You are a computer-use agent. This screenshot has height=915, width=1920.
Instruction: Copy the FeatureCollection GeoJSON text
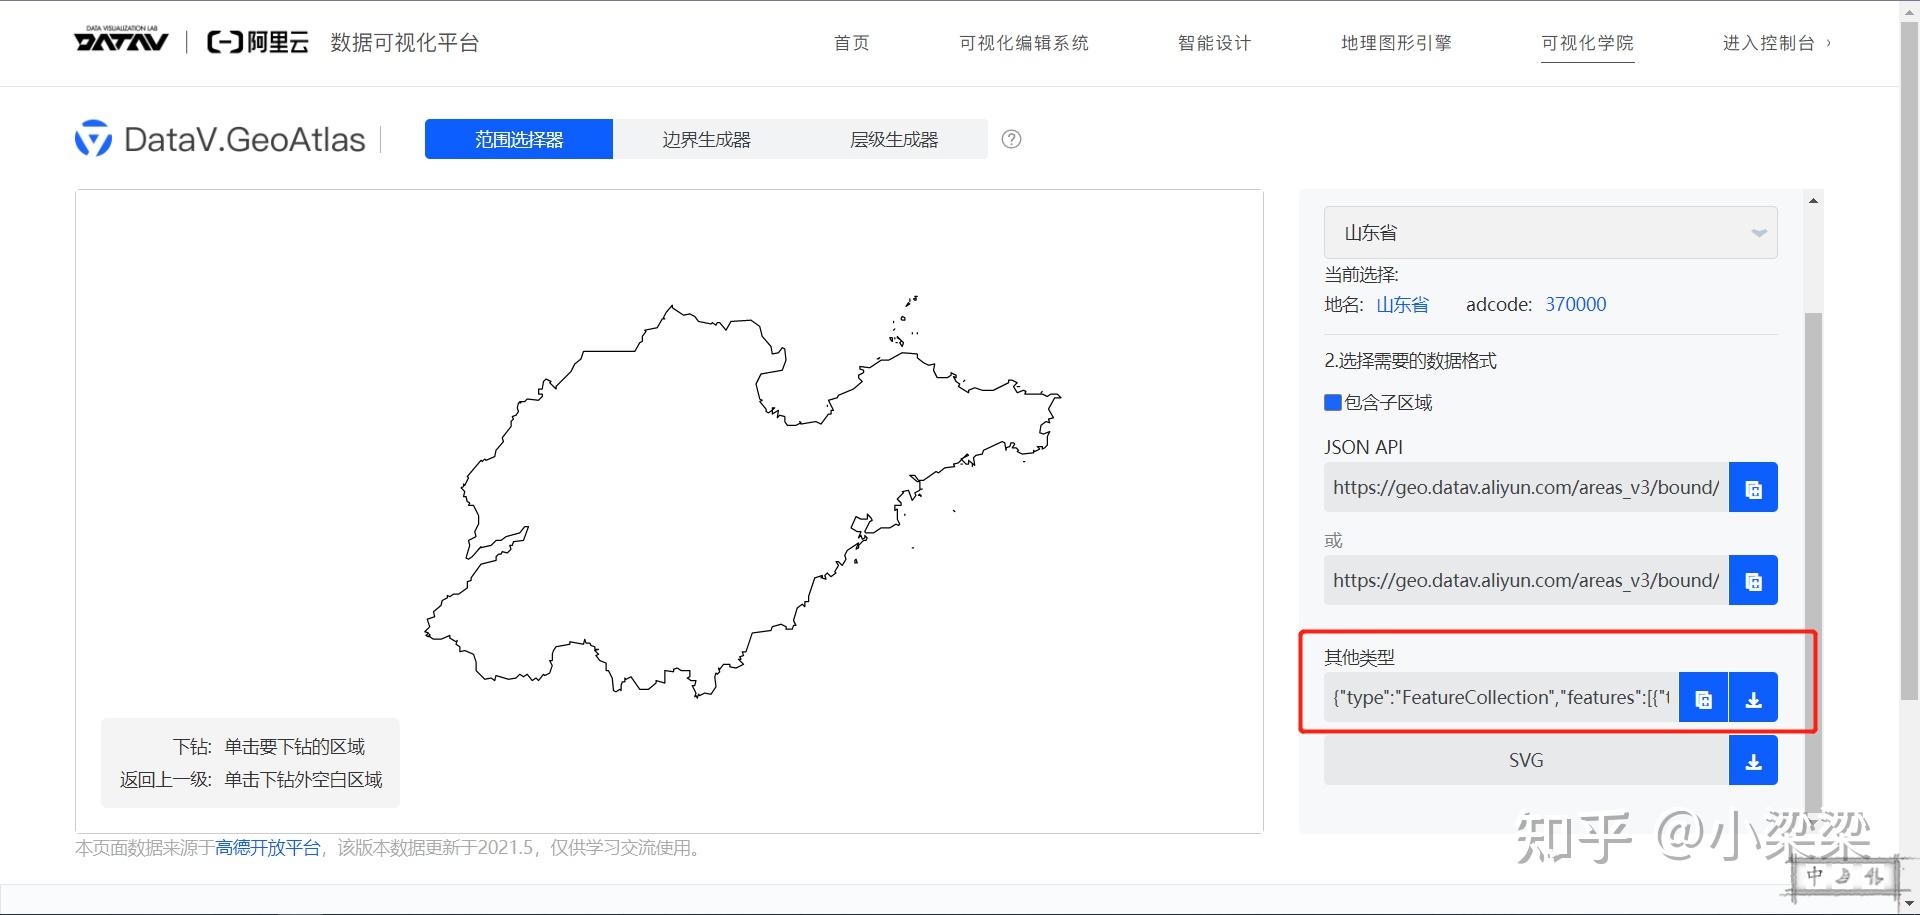[x=1703, y=698]
